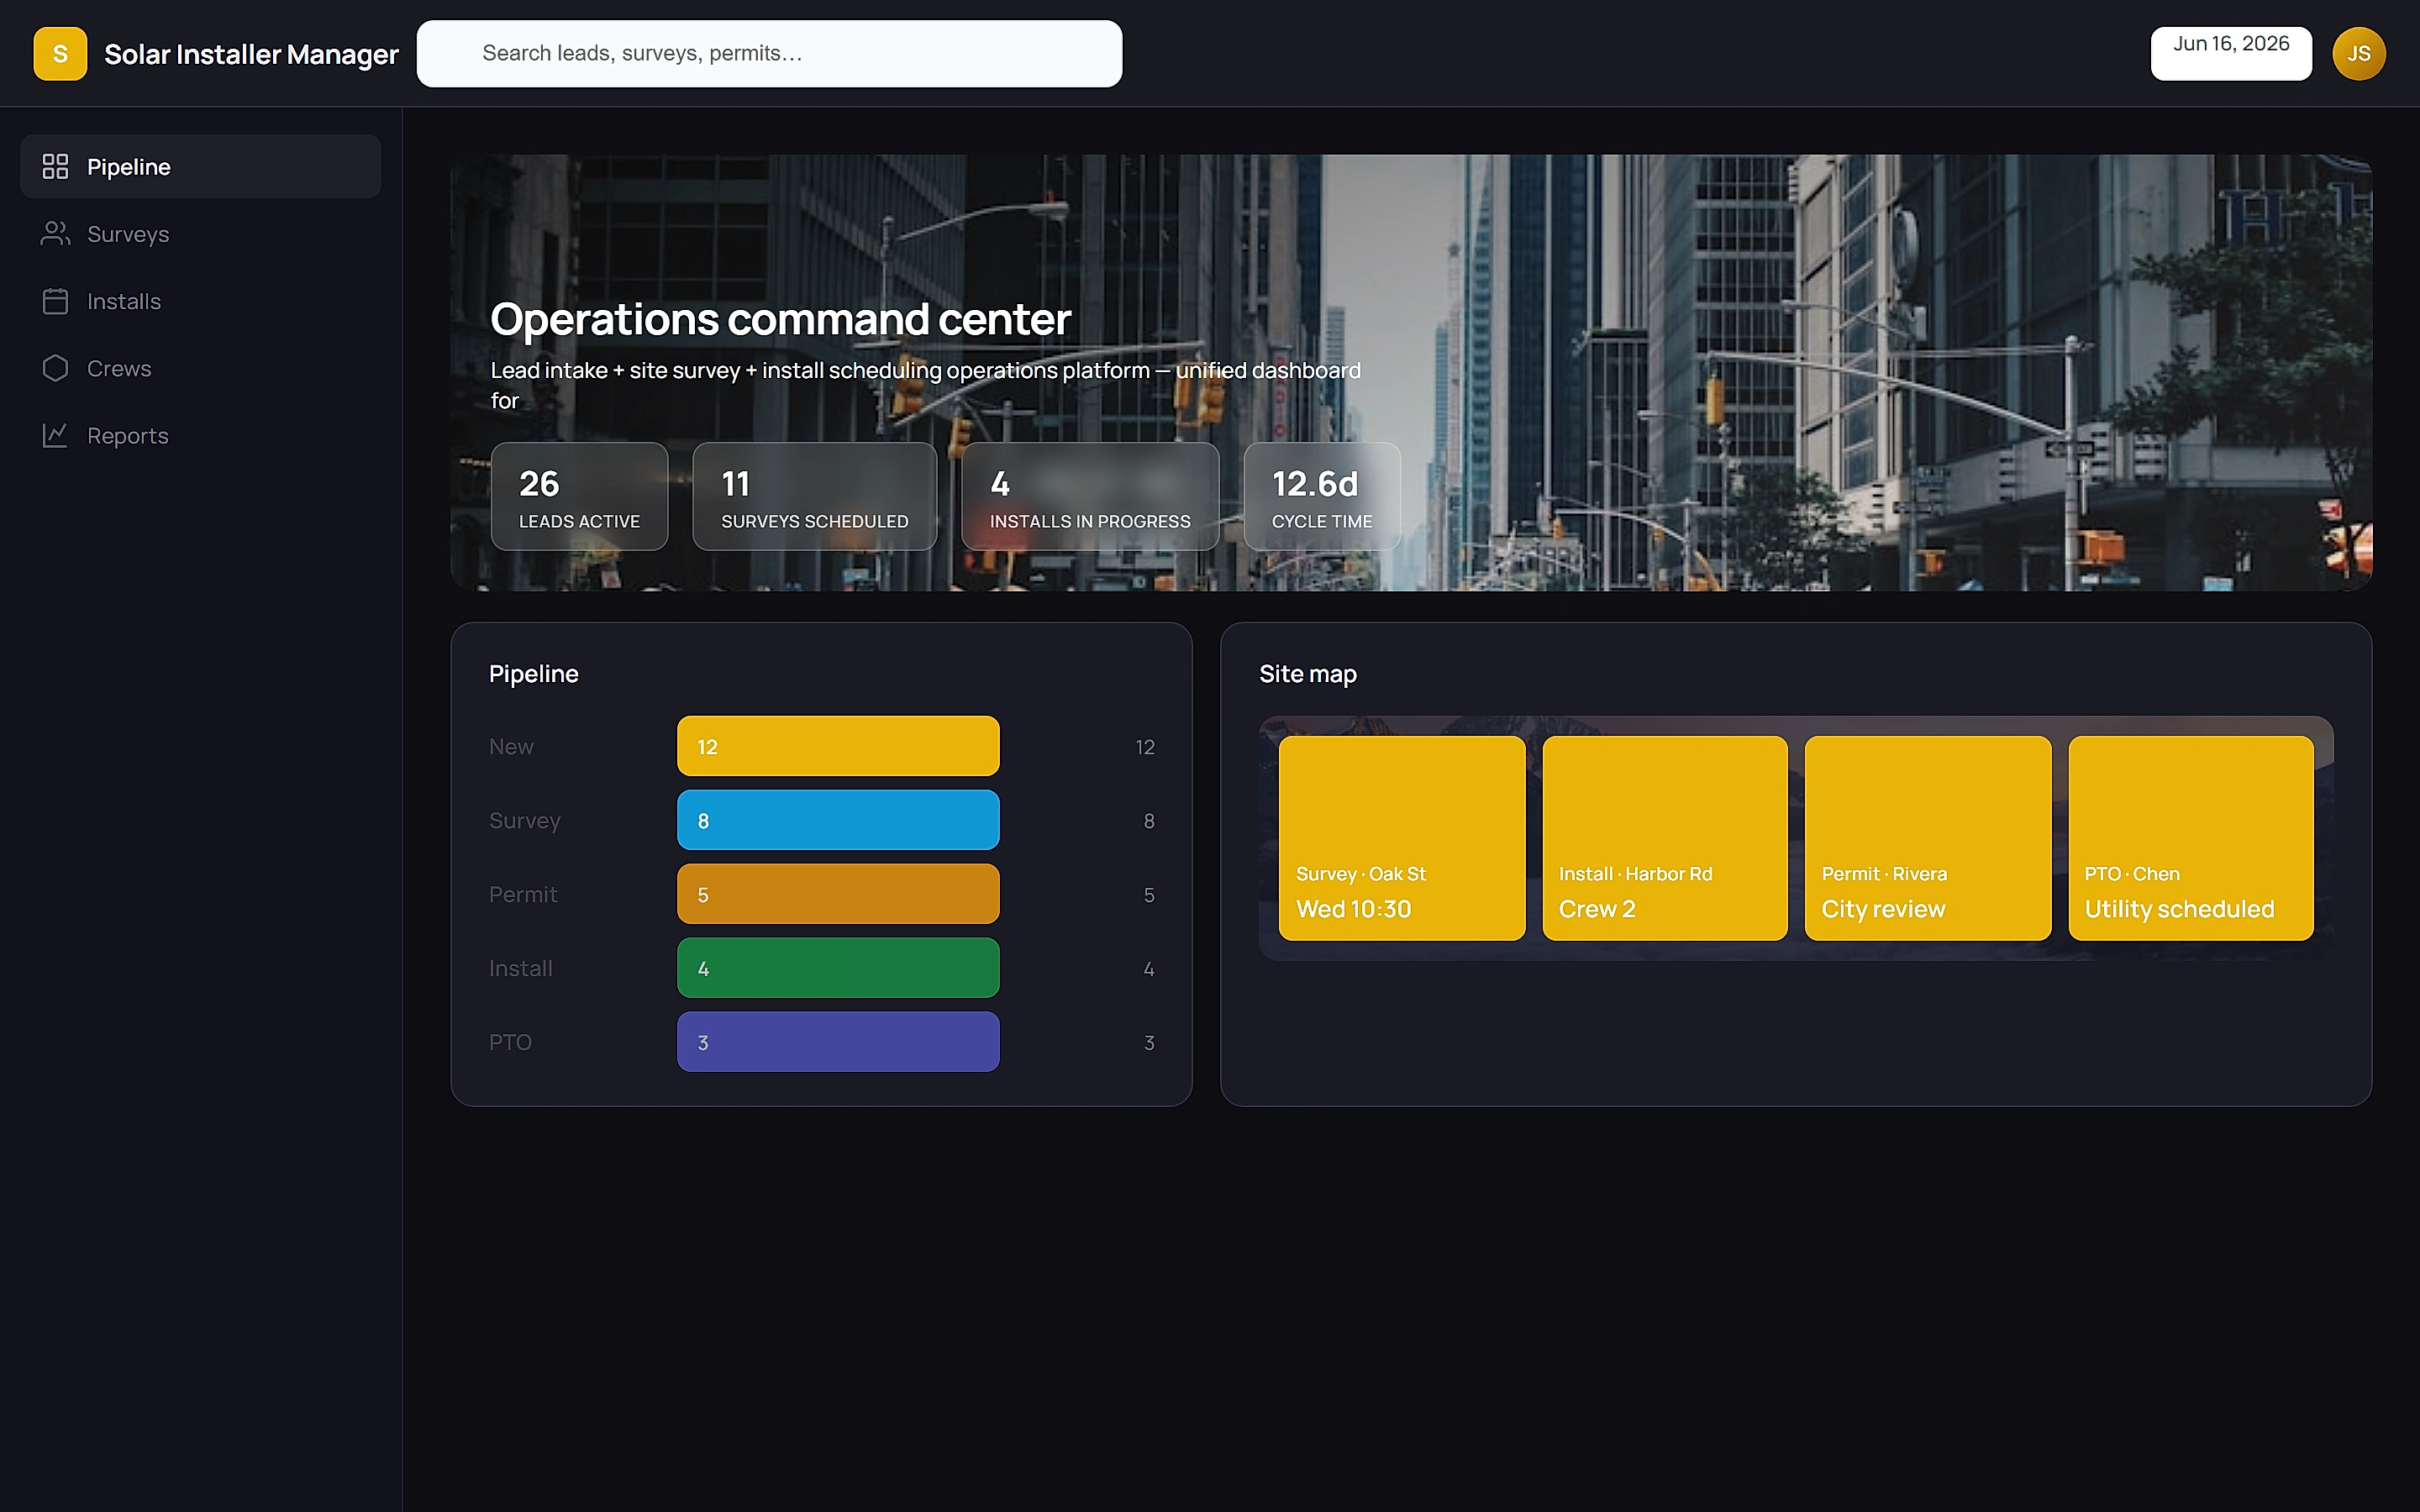Click the Survey stage label in Pipeline
Image resolution: width=2420 pixels, height=1512 pixels.
pyautogui.click(x=525, y=821)
